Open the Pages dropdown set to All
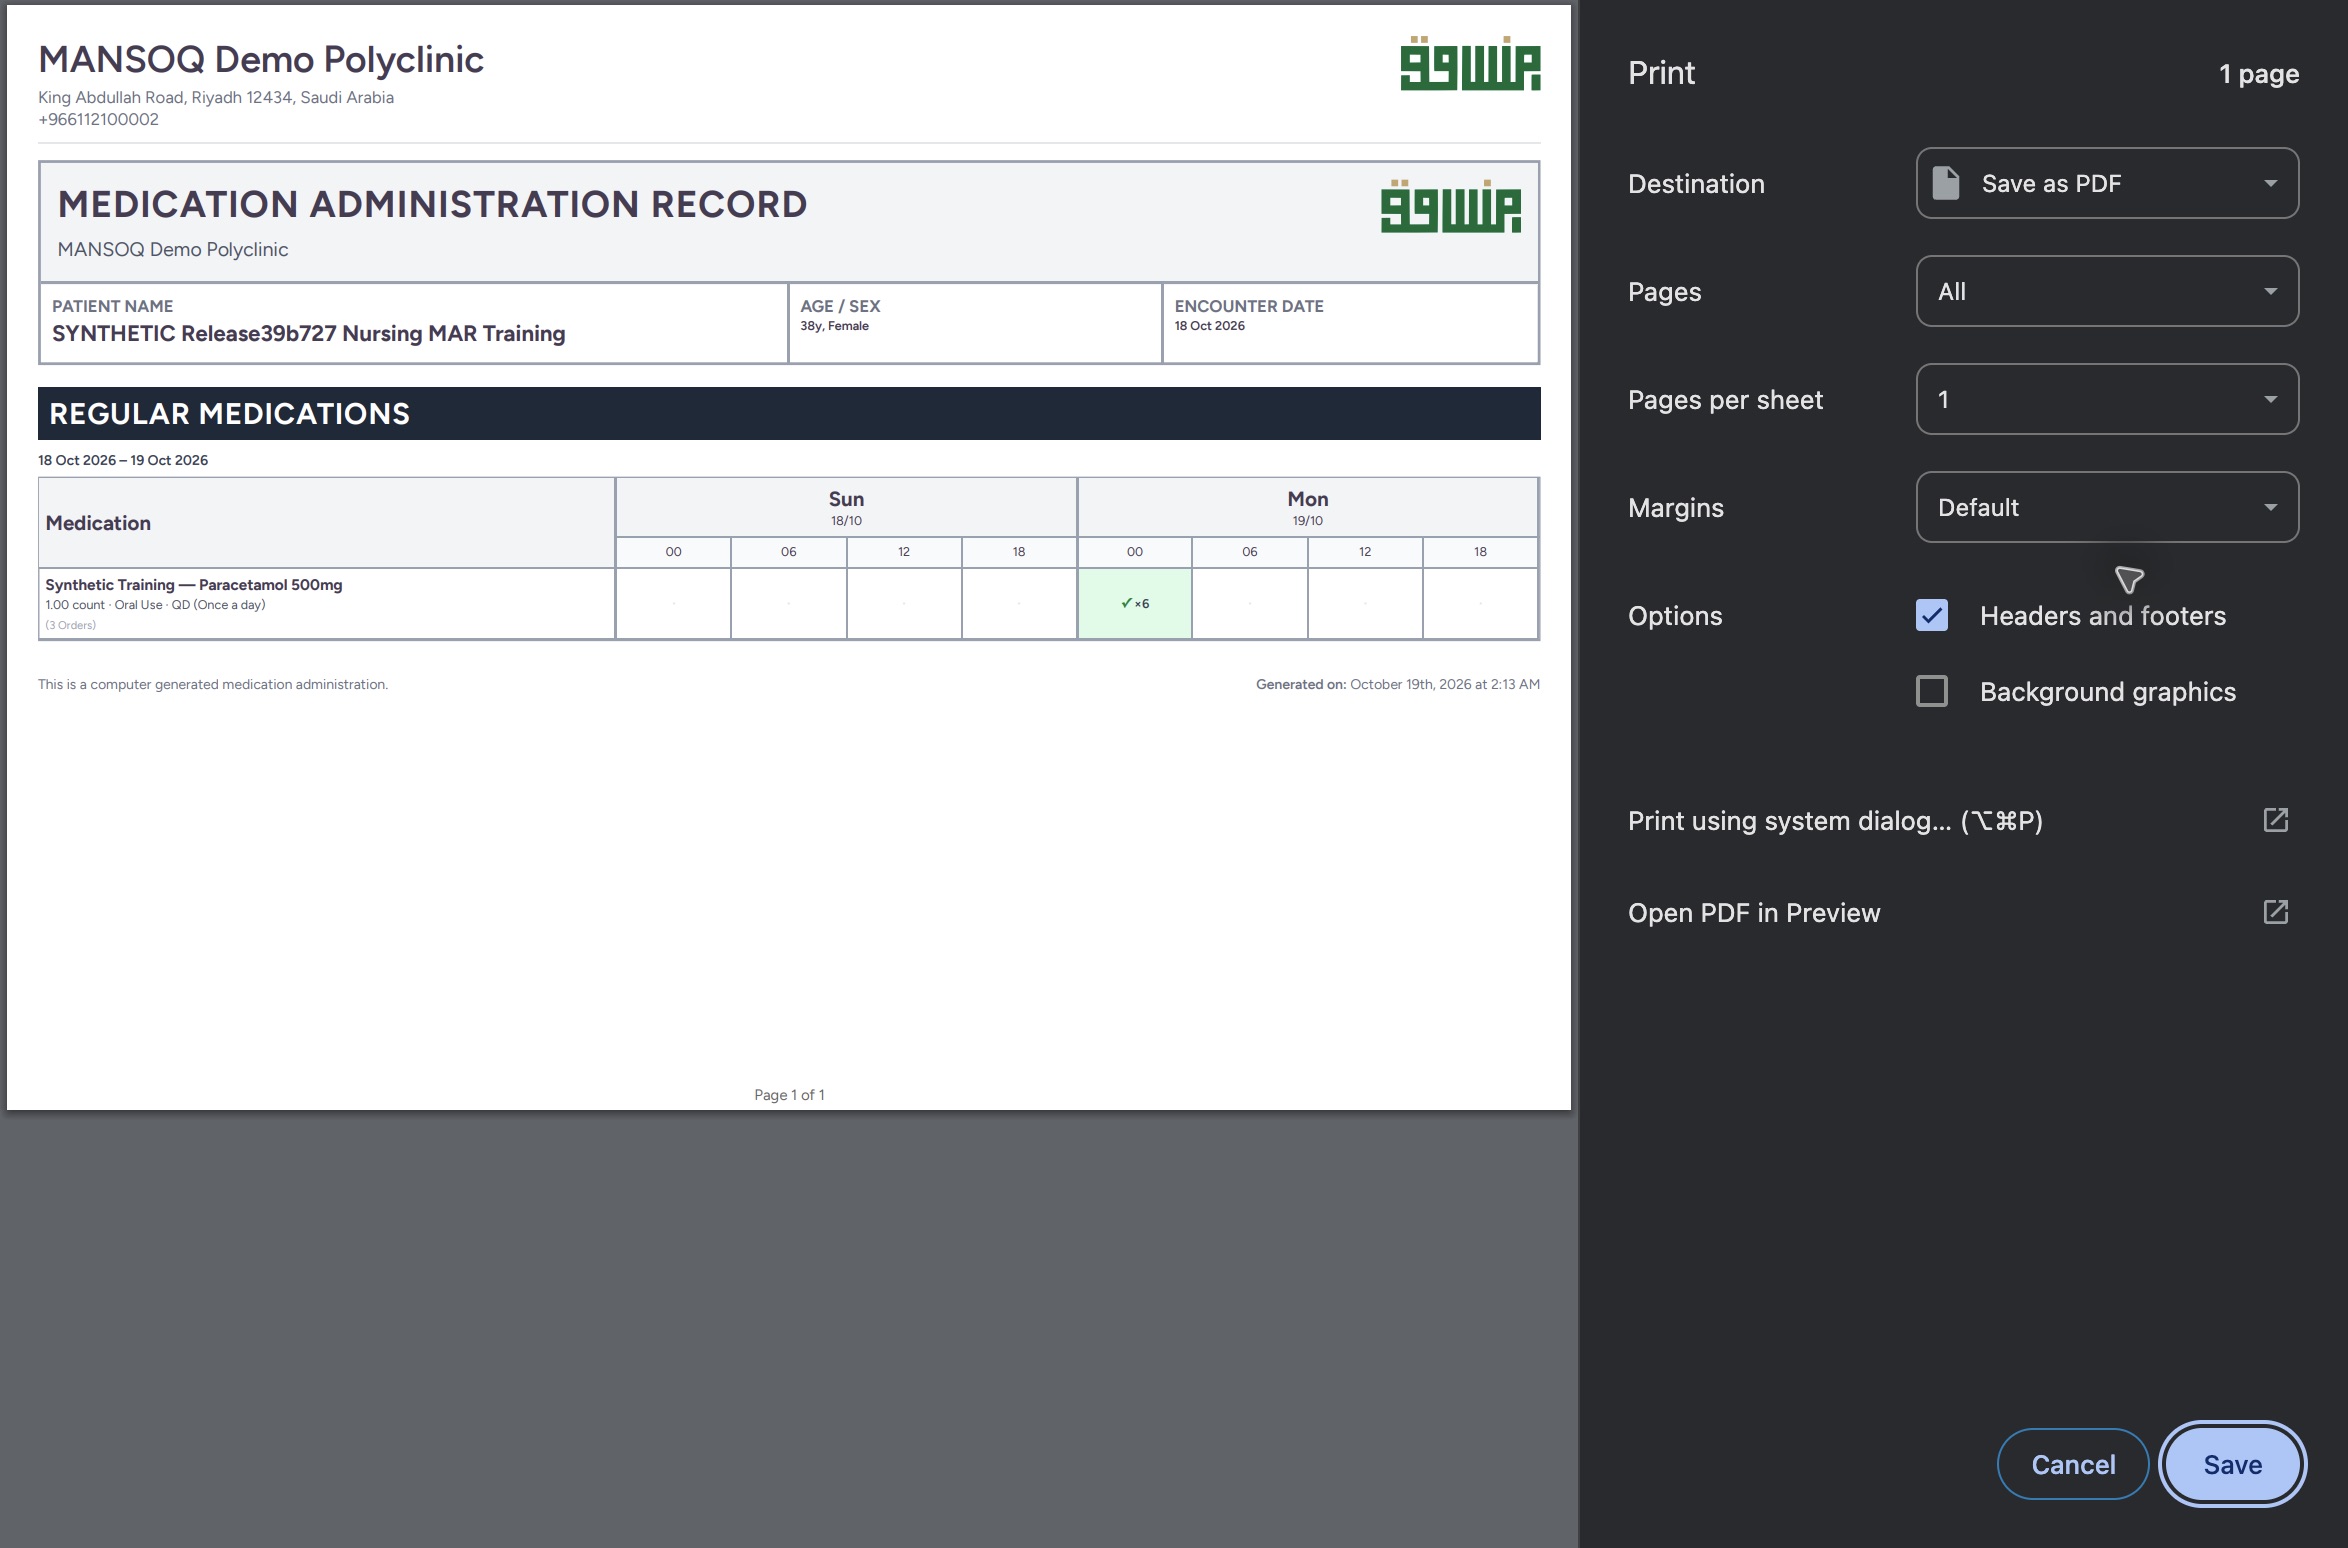Image resolution: width=2348 pixels, height=1548 pixels. [x=2107, y=291]
